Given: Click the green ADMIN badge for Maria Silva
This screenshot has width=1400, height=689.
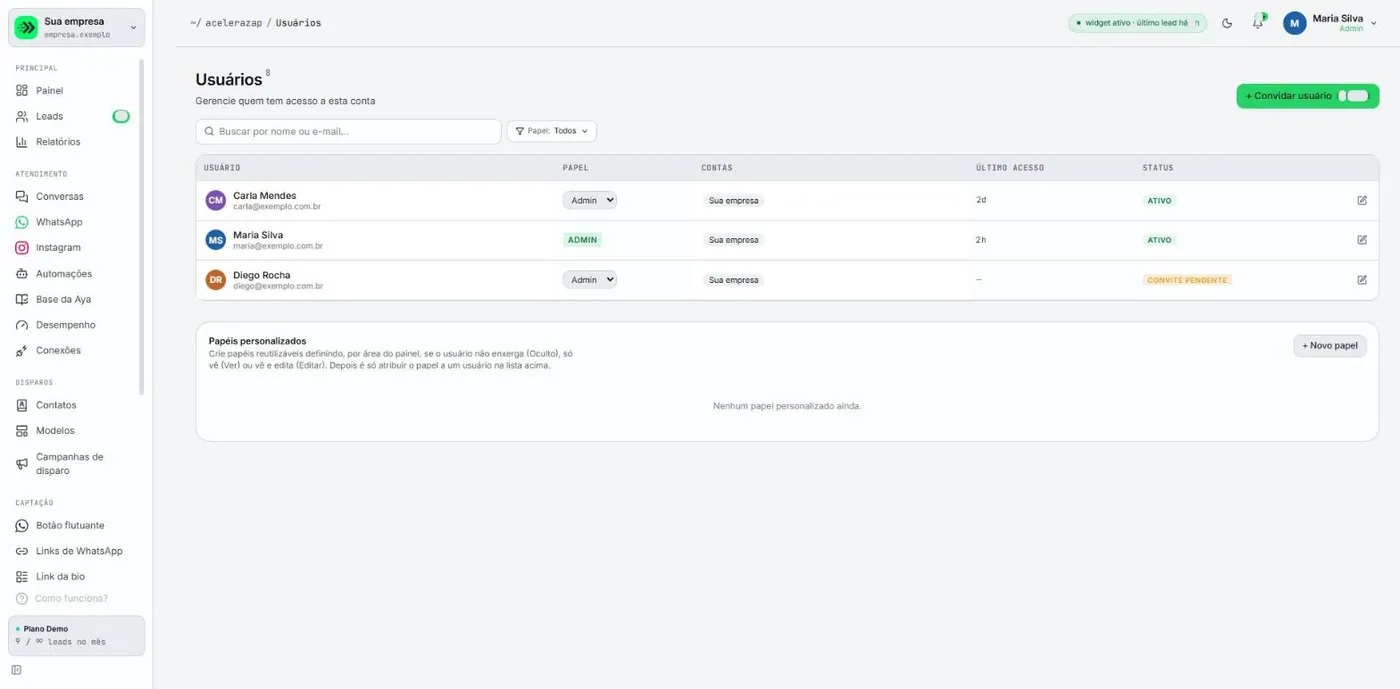Looking at the screenshot, I should click(582, 240).
